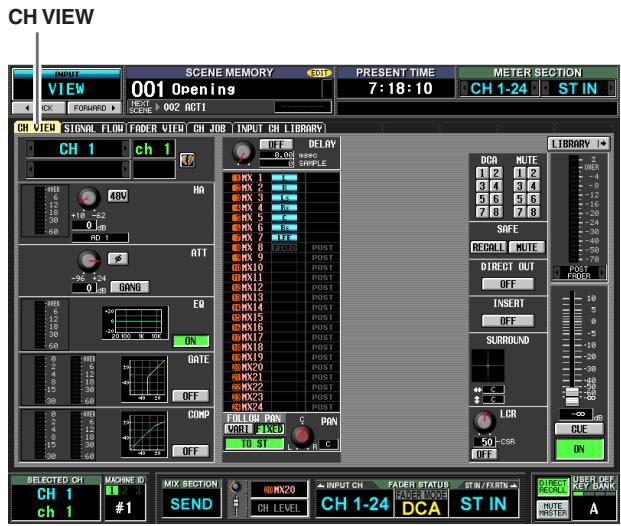Open the channel icon selector beside ch 1

187,160
